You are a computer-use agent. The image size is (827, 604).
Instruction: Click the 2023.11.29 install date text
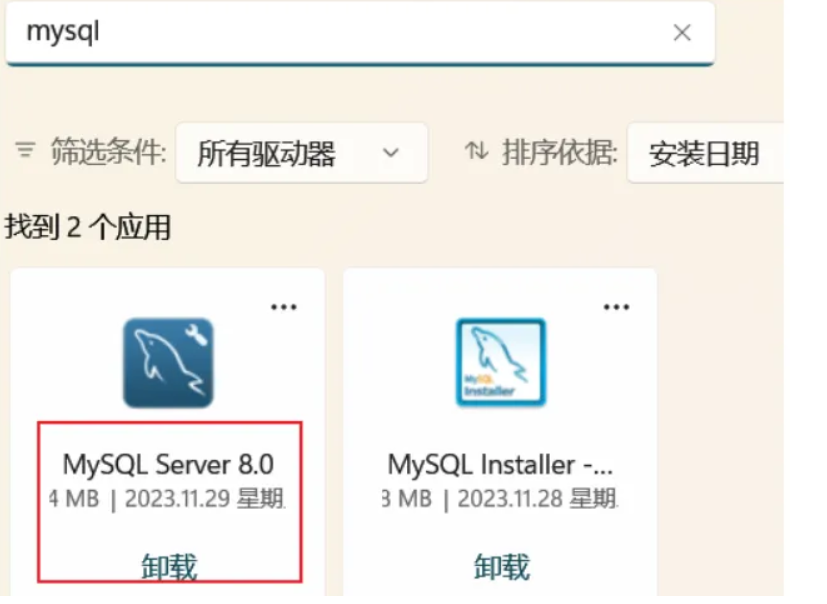[177, 498]
